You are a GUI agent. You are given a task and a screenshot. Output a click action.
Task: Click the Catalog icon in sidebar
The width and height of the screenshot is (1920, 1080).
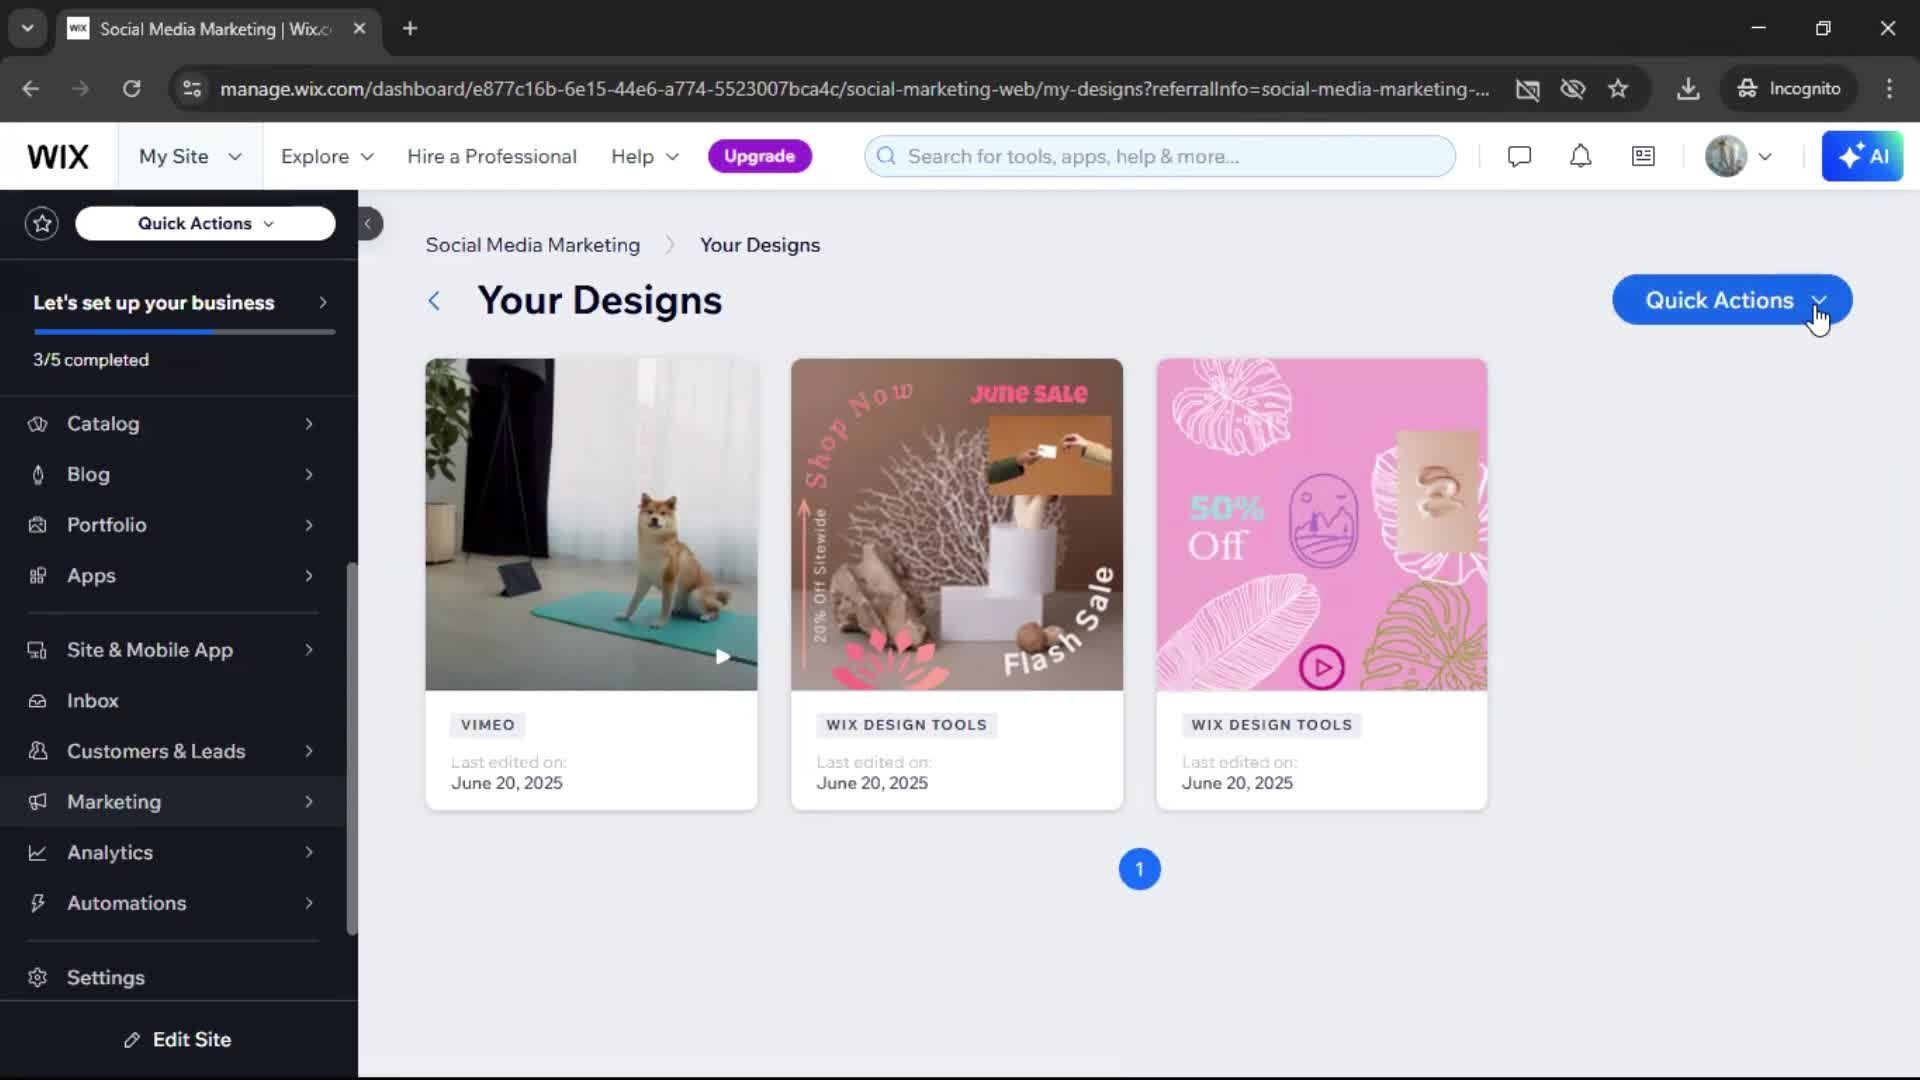[x=38, y=424]
